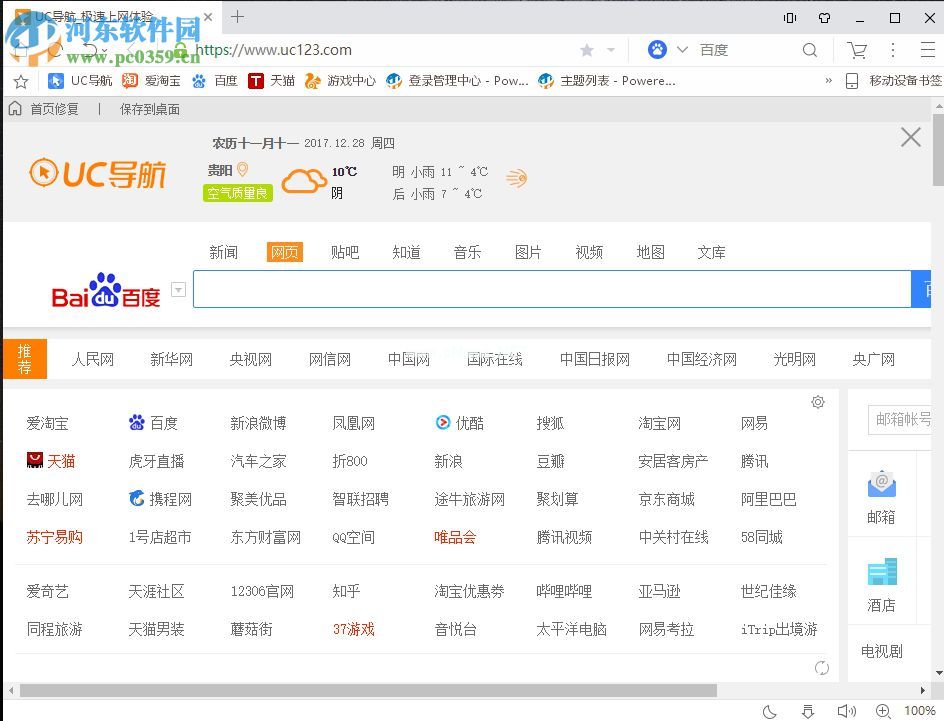Click the orange wind icon beside forecast

pos(517,178)
